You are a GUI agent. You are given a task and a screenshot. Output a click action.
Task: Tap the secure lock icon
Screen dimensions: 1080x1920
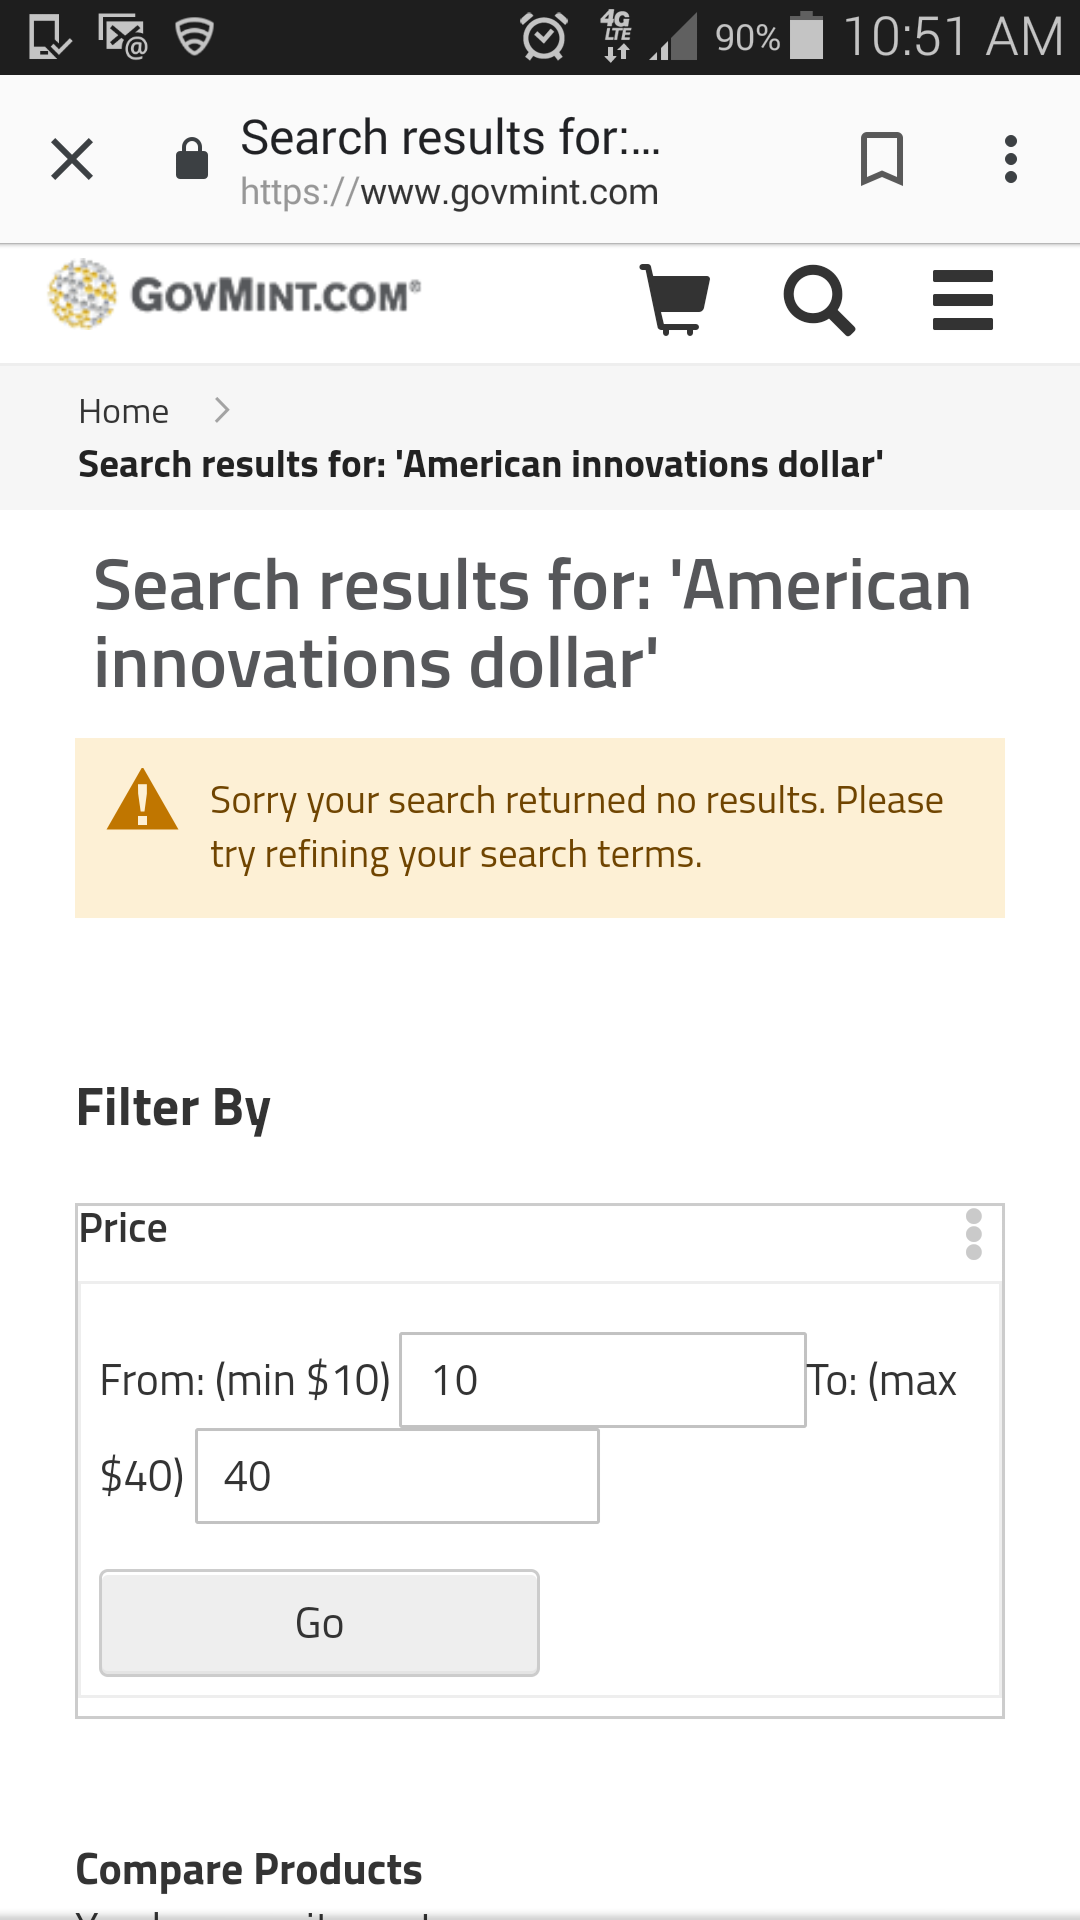191,159
